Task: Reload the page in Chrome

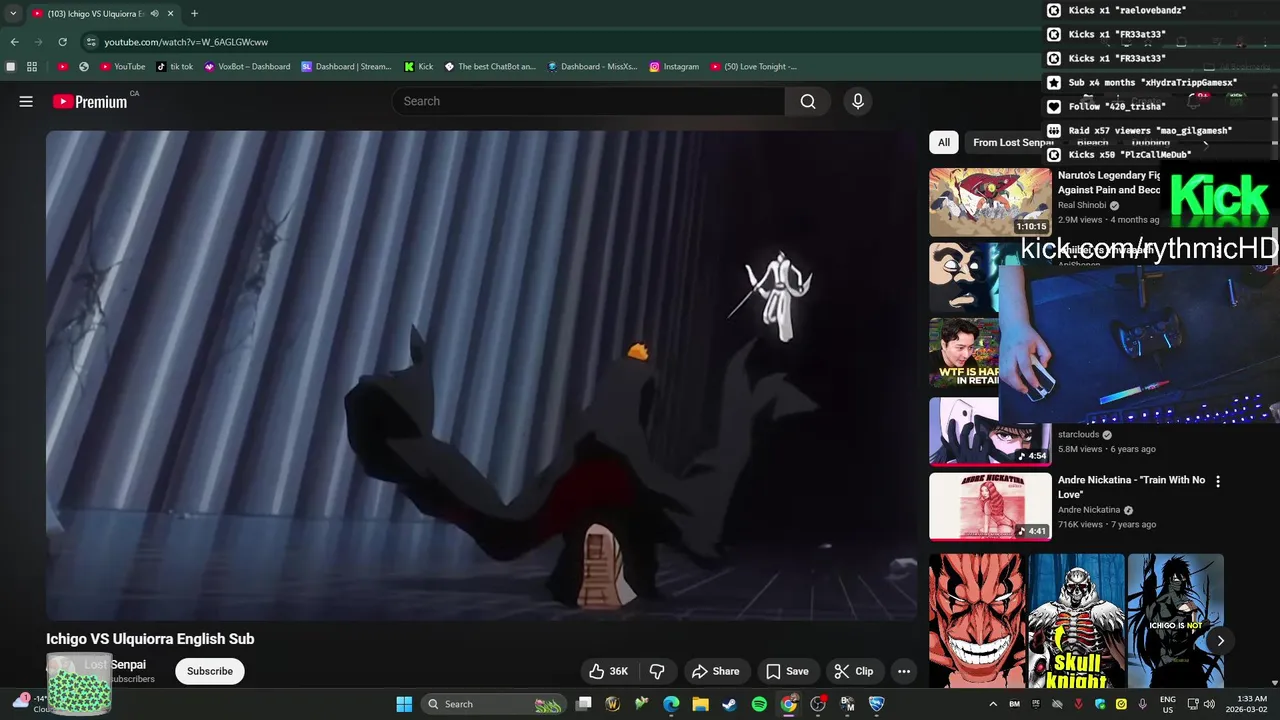Action: (62, 42)
